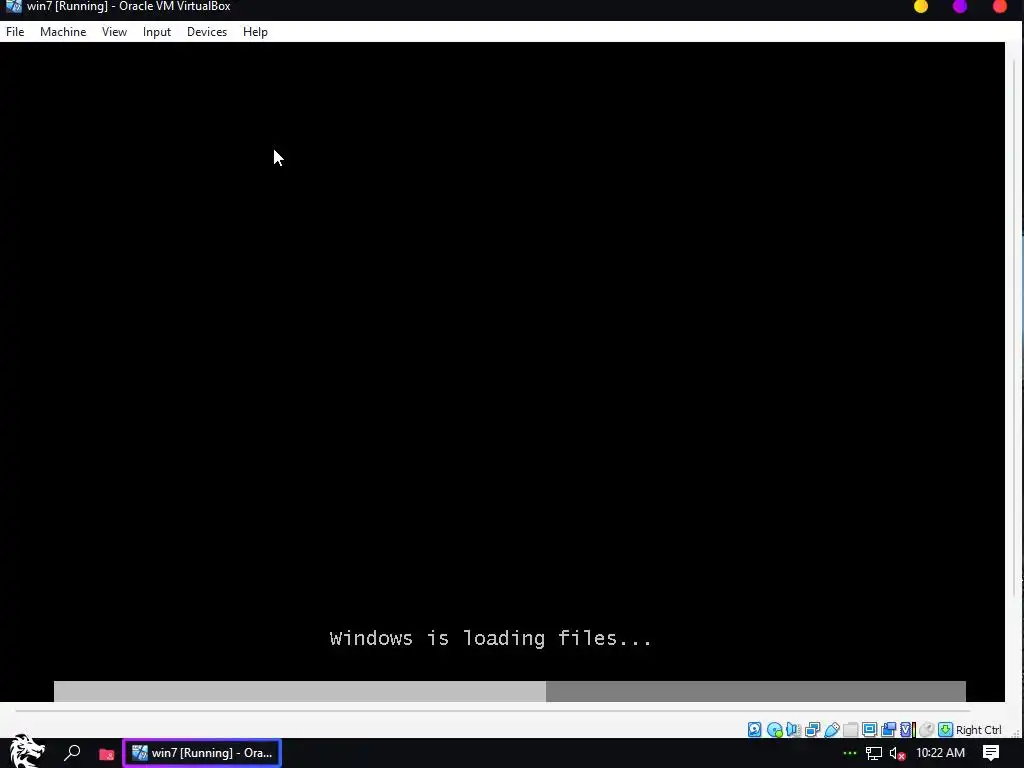Open the network status tray icon

[874, 754]
